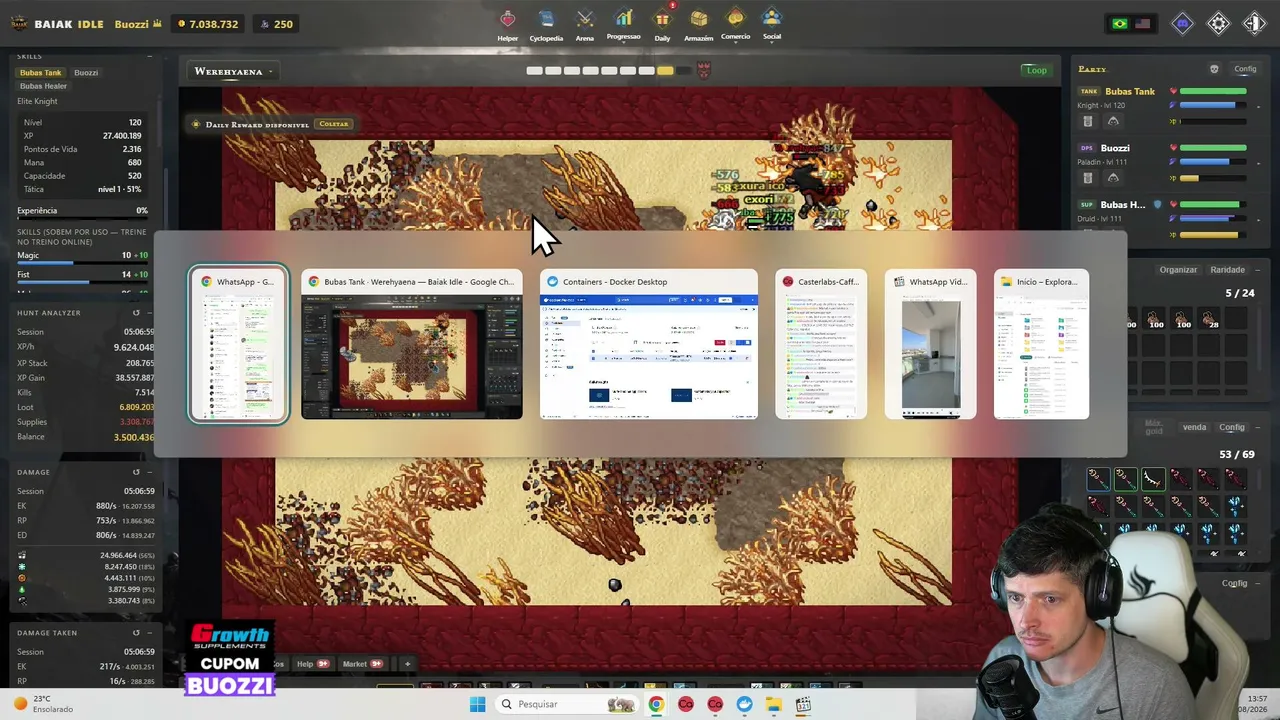Open Bubas Tank helmet icon

1113,121
